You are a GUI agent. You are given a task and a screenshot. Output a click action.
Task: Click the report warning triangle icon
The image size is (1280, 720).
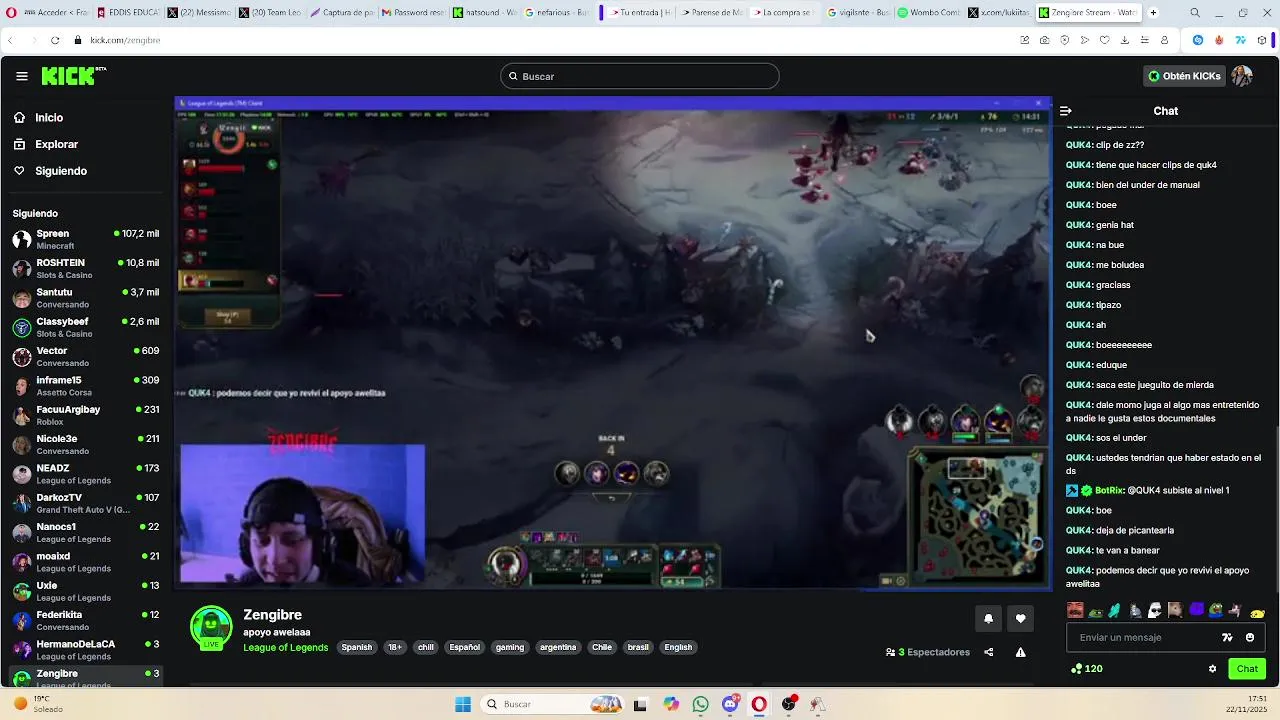point(1020,652)
